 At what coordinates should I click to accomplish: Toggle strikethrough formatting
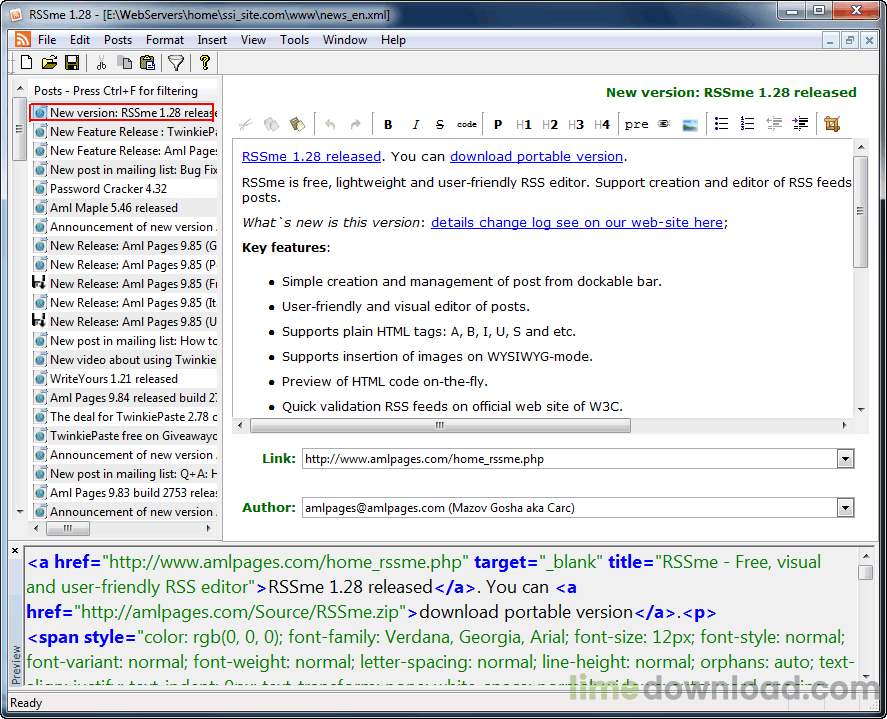pos(440,124)
